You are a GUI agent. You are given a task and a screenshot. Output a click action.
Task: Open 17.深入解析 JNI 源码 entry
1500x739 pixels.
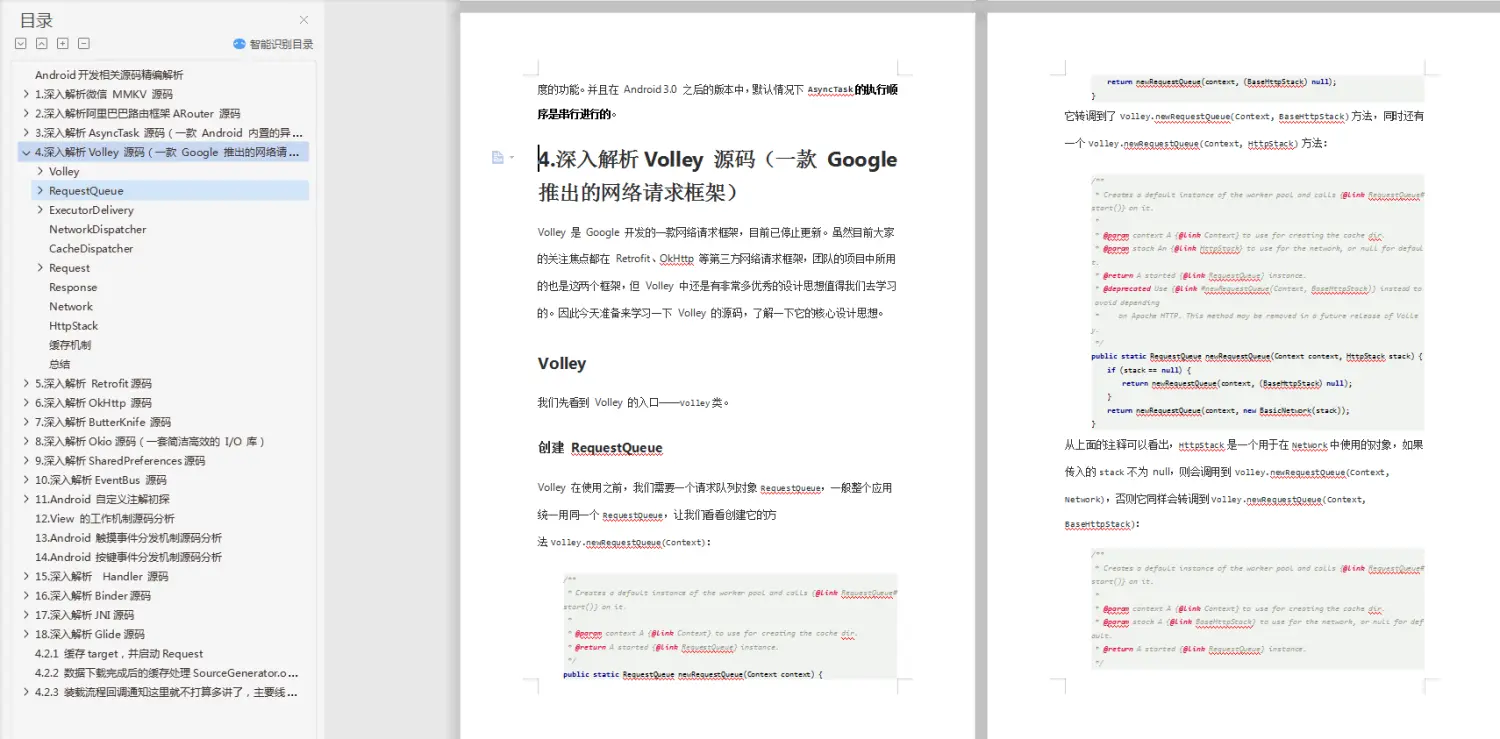click(85, 615)
